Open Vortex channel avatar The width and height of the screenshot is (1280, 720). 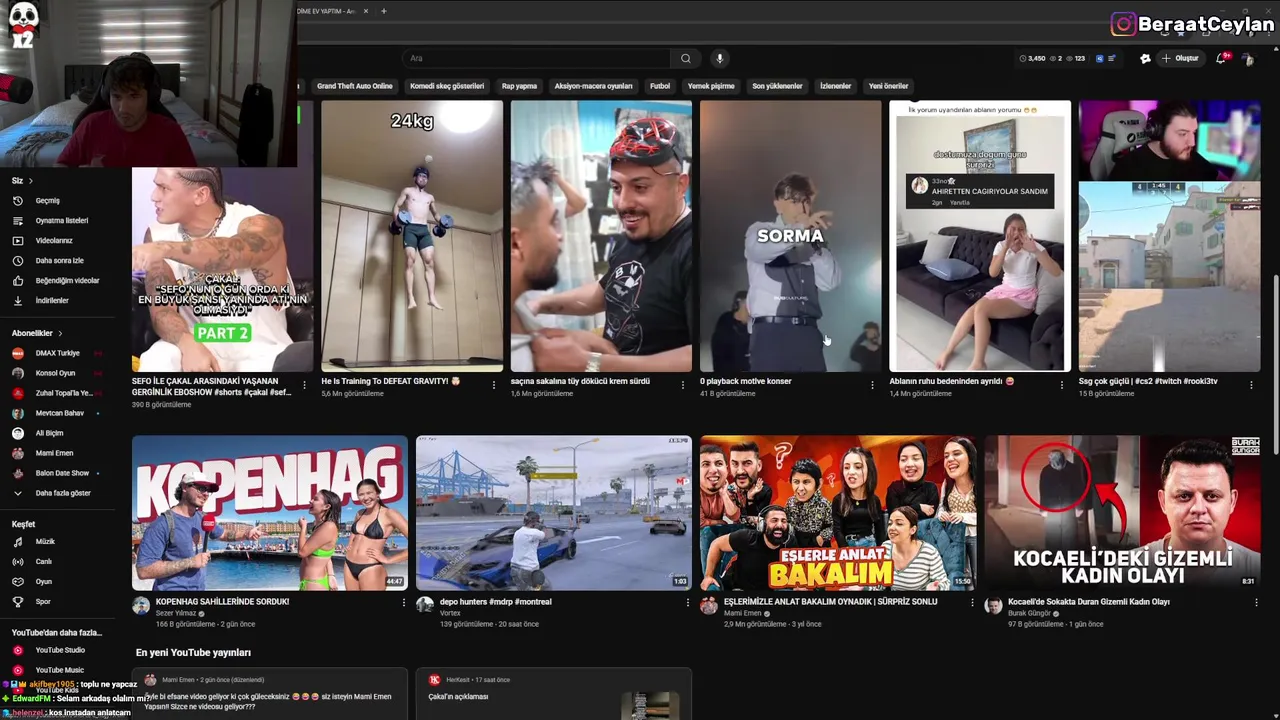pos(425,605)
